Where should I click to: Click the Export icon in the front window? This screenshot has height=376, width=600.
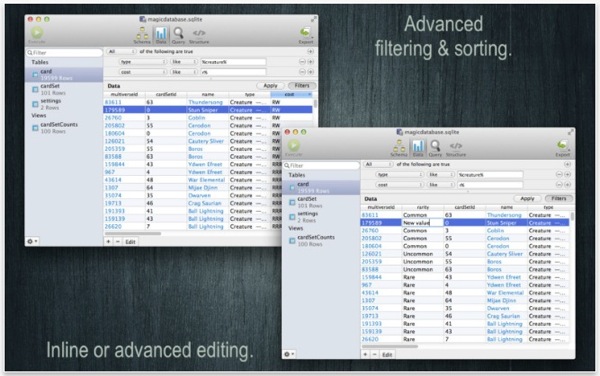click(x=562, y=148)
